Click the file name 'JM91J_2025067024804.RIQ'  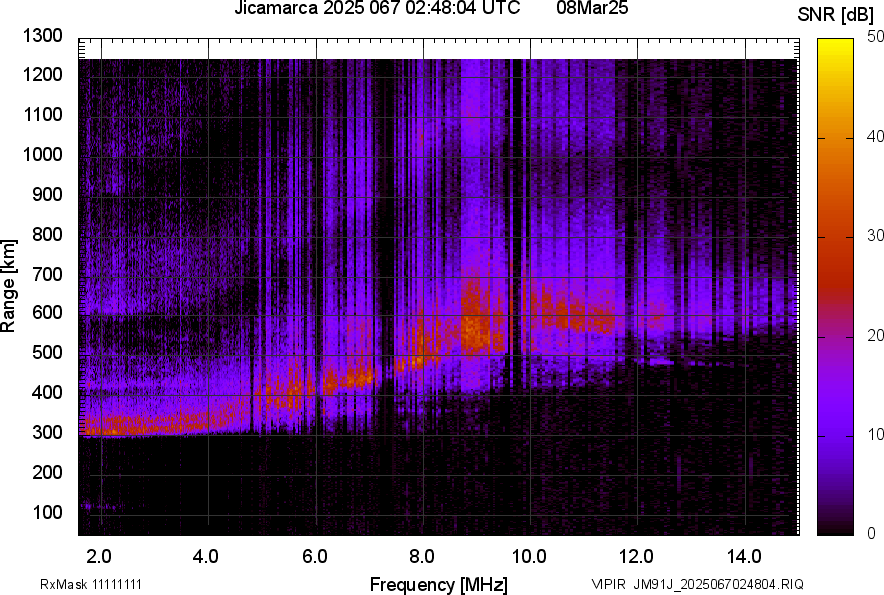pos(718,584)
